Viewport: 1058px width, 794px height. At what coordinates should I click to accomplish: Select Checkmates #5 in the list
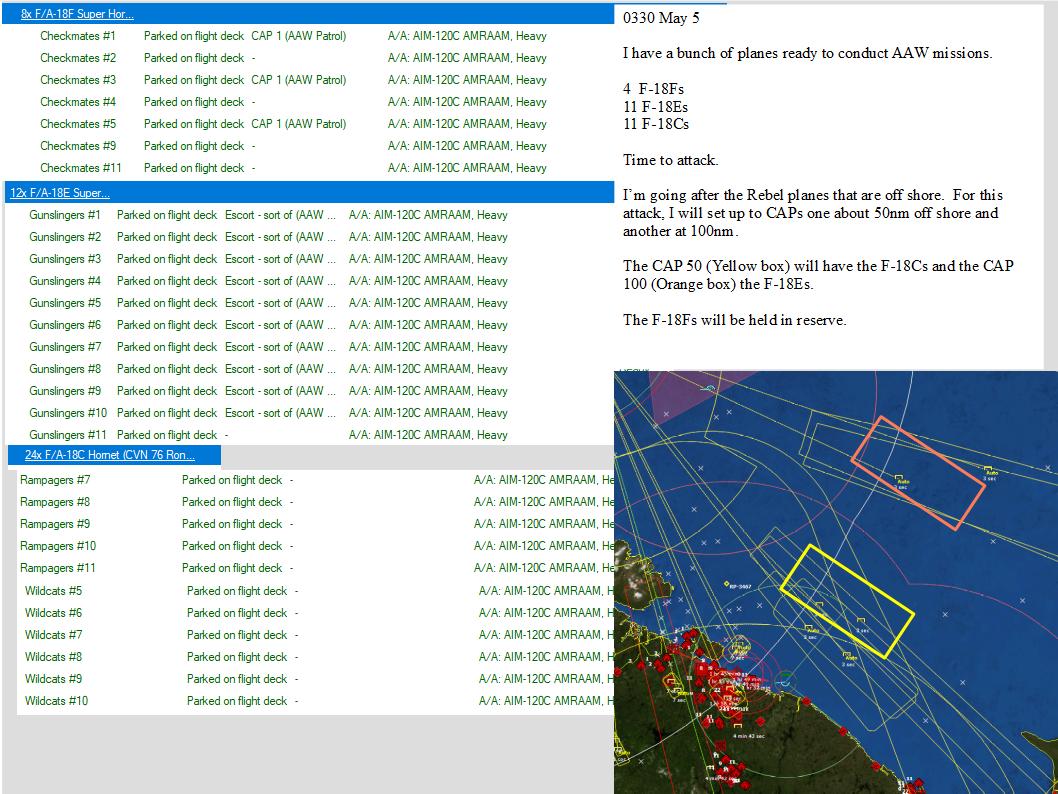78,124
